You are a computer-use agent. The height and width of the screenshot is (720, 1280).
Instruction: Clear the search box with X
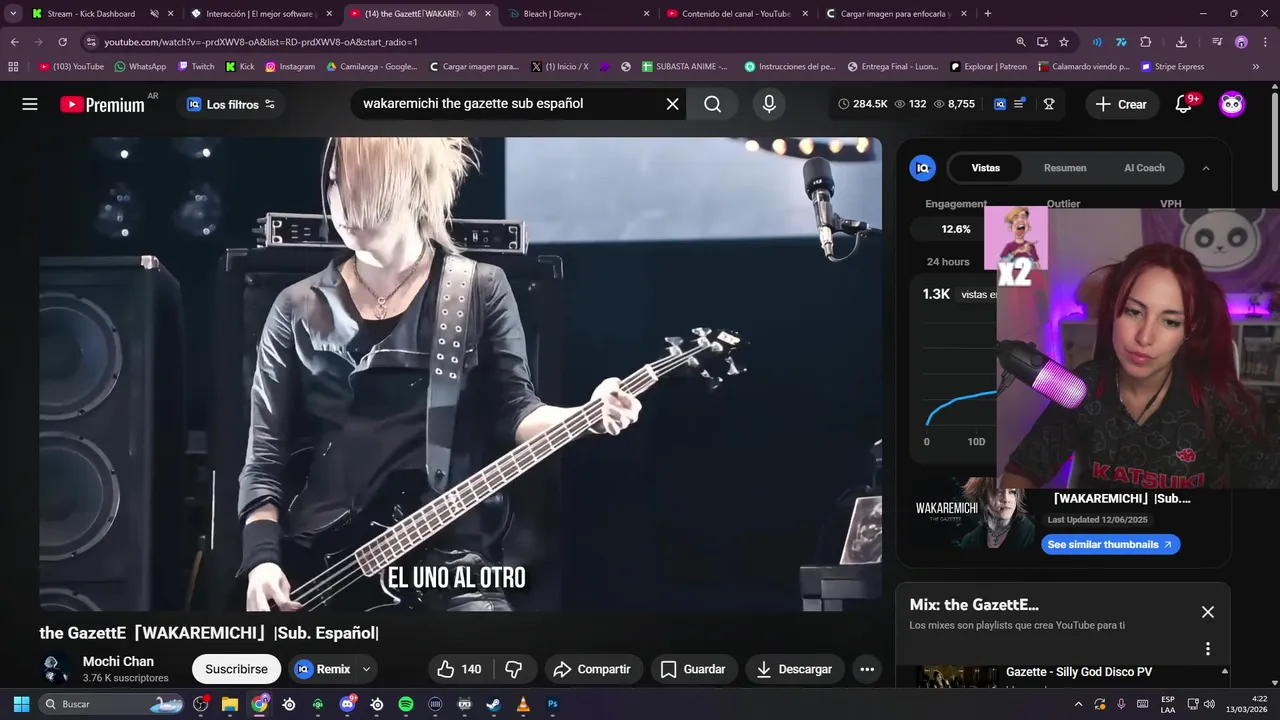tap(672, 104)
